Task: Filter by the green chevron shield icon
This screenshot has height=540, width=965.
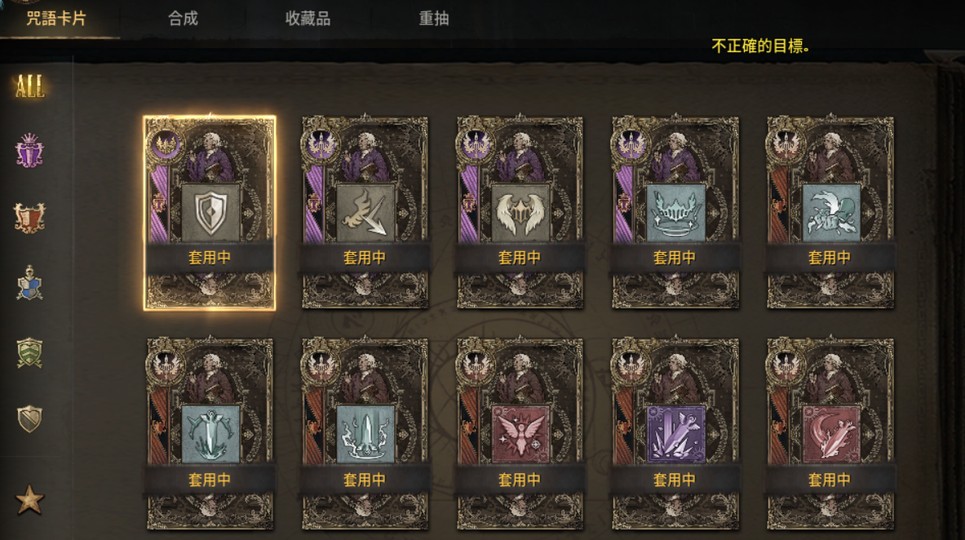Action: click(x=29, y=353)
